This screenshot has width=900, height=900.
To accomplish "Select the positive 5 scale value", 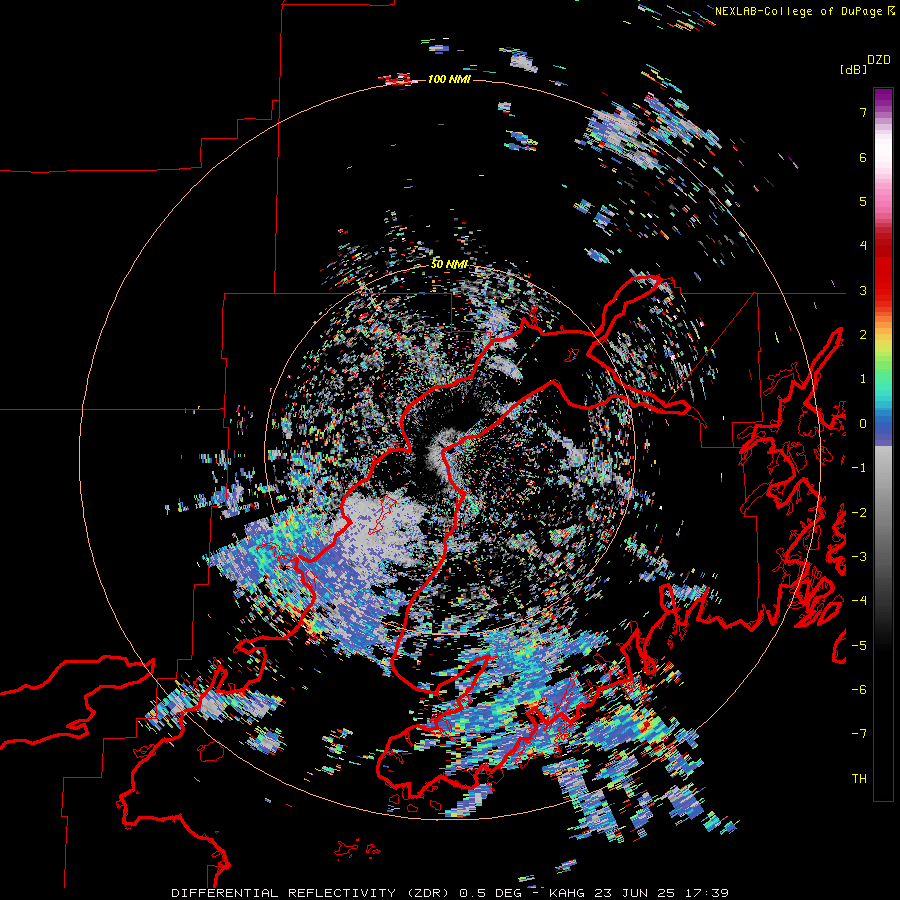I will (x=863, y=201).
